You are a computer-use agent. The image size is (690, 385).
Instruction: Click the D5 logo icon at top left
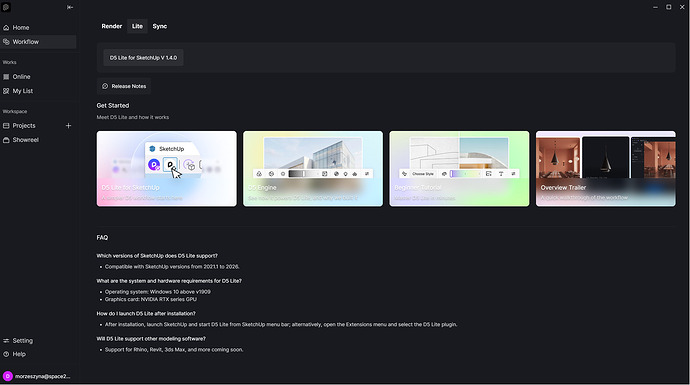[6, 7]
